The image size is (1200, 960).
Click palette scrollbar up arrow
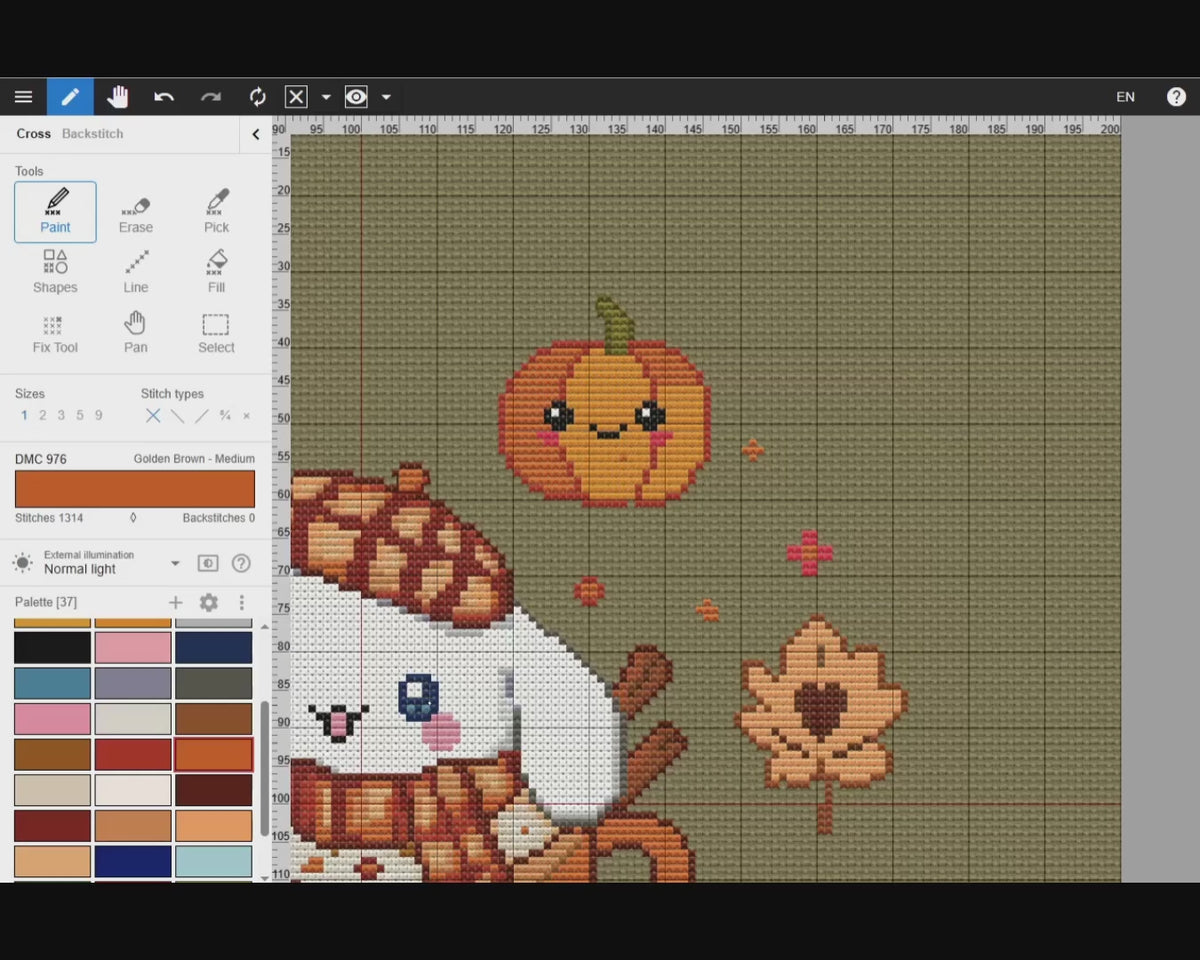264,627
